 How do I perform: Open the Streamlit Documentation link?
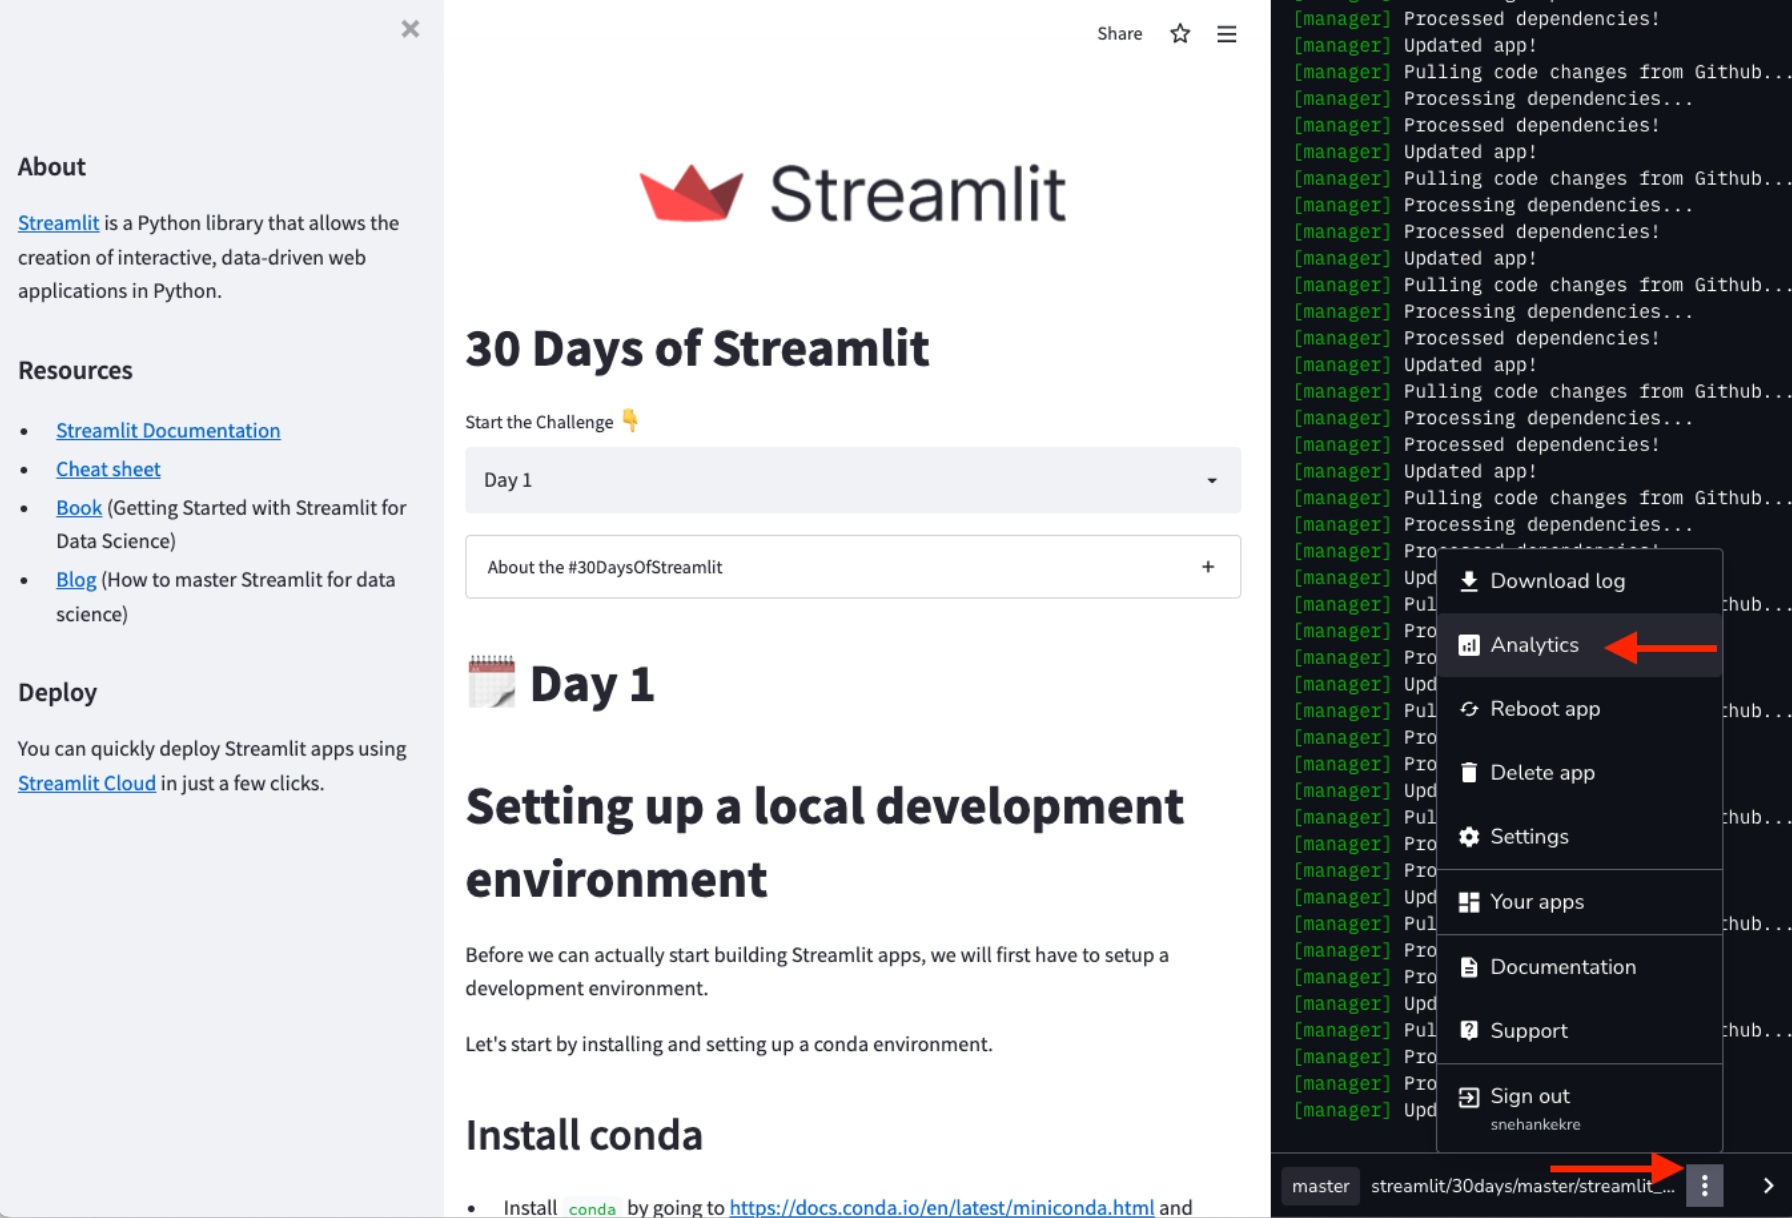tap(168, 430)
